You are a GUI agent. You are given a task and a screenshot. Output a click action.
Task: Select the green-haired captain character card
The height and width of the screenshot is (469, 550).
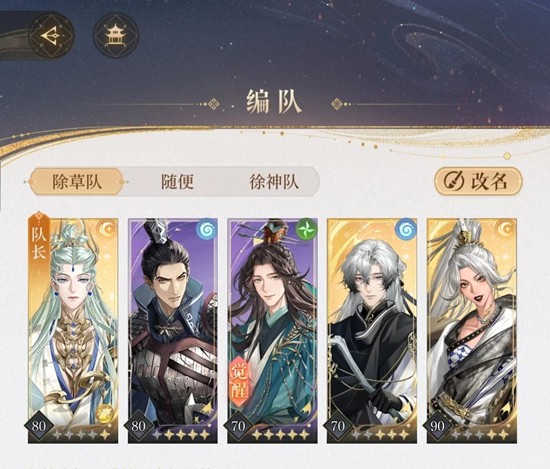[x=73, y=330]
